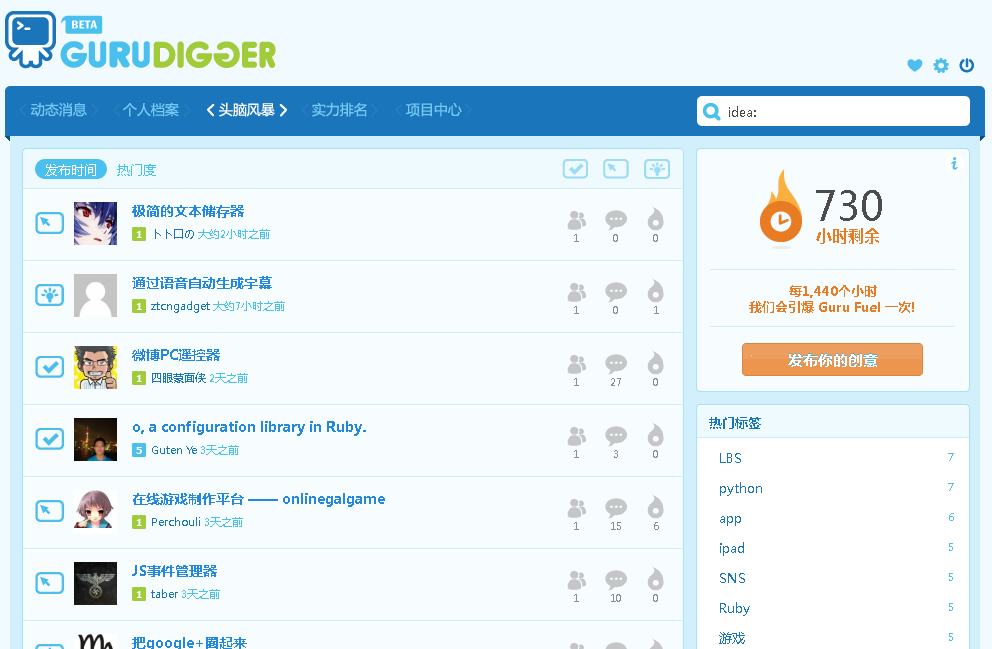Click the info icon in the fuel panel
Viewport: 992px width, 649px height.
[954, 164]
